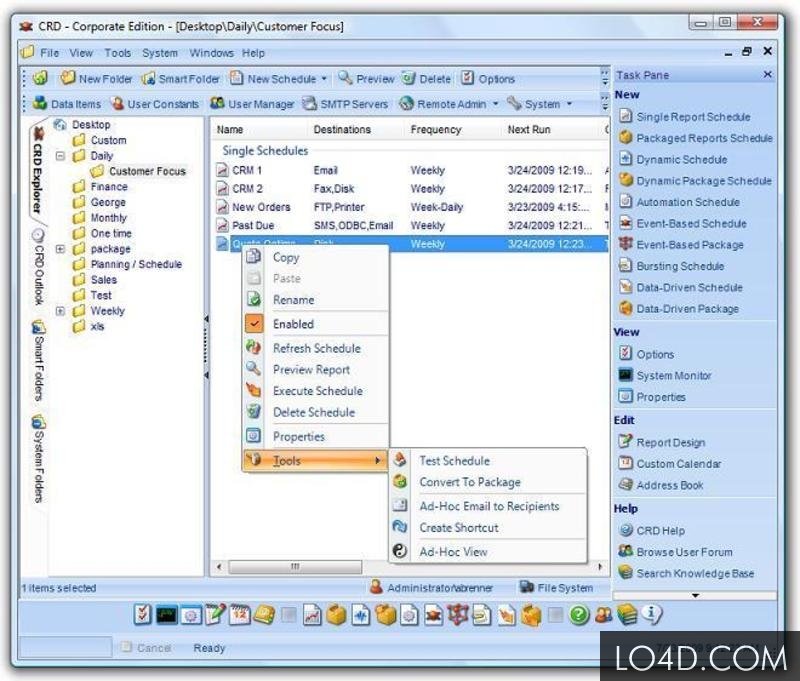The height and width of the screenshot is (681, 800).
Task: Click the Custom Calendar link in Task Pane
Action: click(679, 464)
